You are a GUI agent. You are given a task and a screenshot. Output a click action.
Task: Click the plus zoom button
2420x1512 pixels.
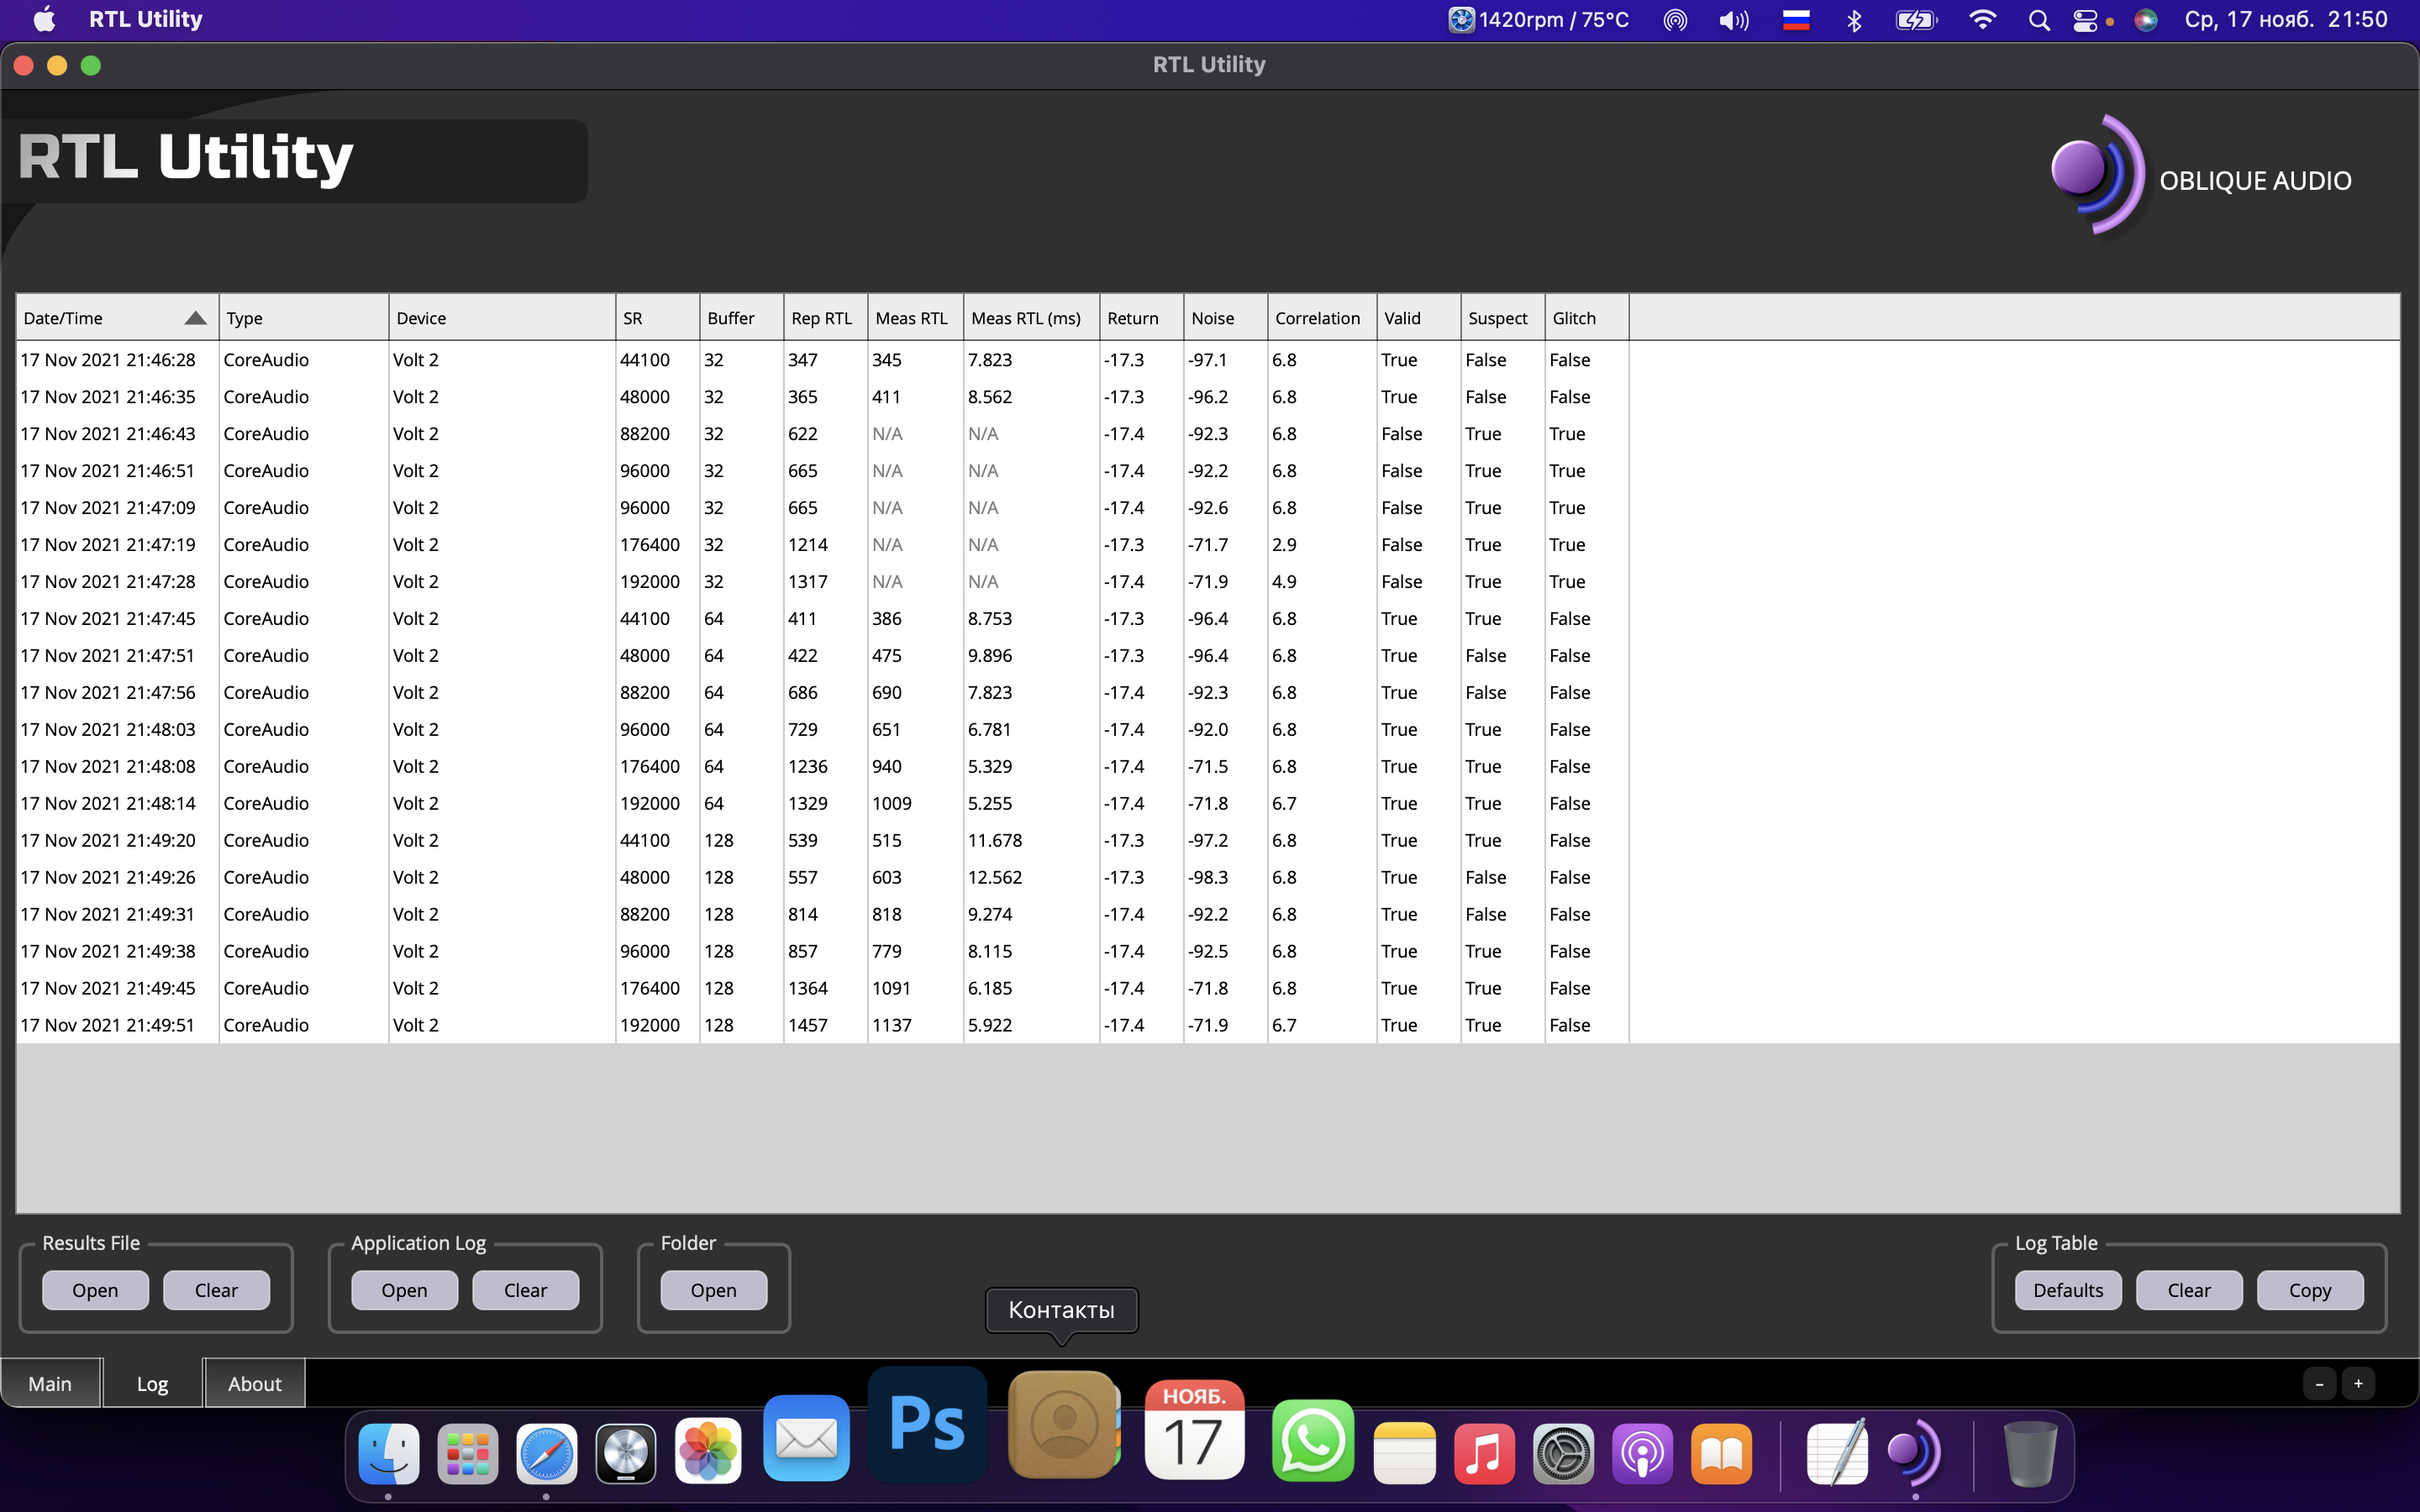(x=2358, y=1384)
